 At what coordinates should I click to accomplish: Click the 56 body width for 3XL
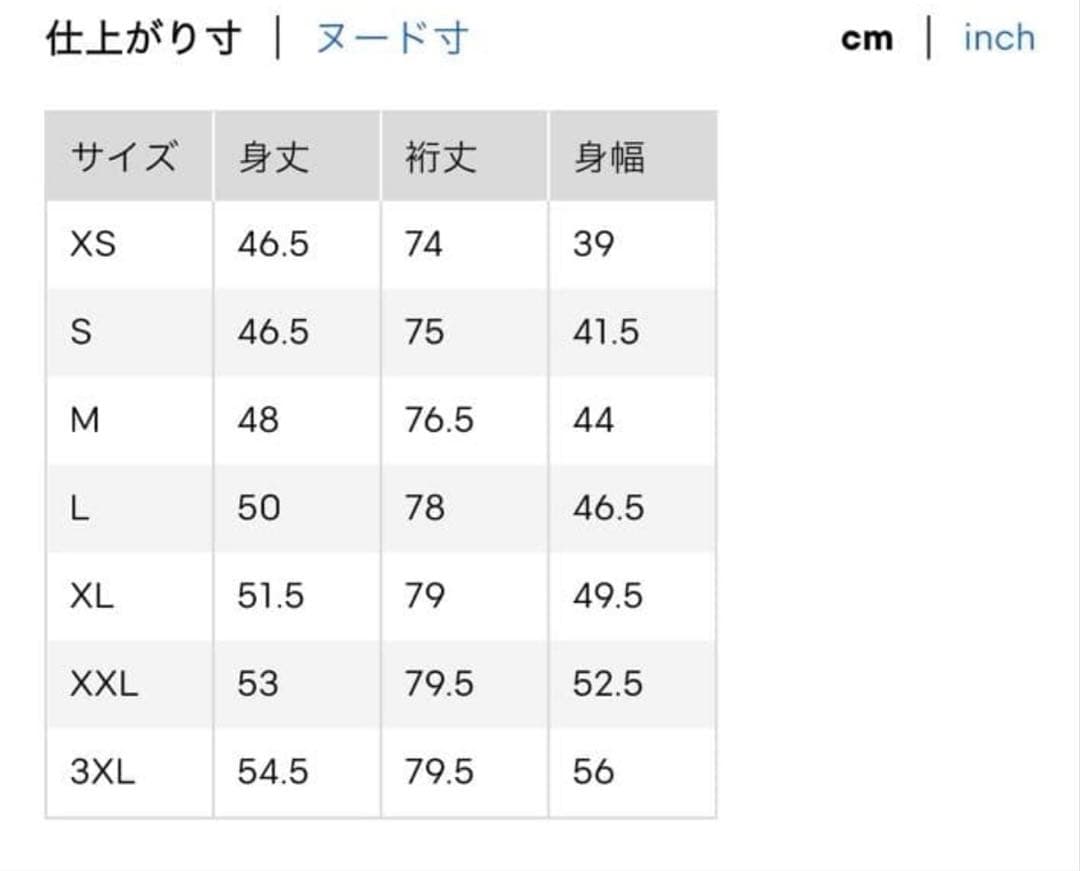593,772
